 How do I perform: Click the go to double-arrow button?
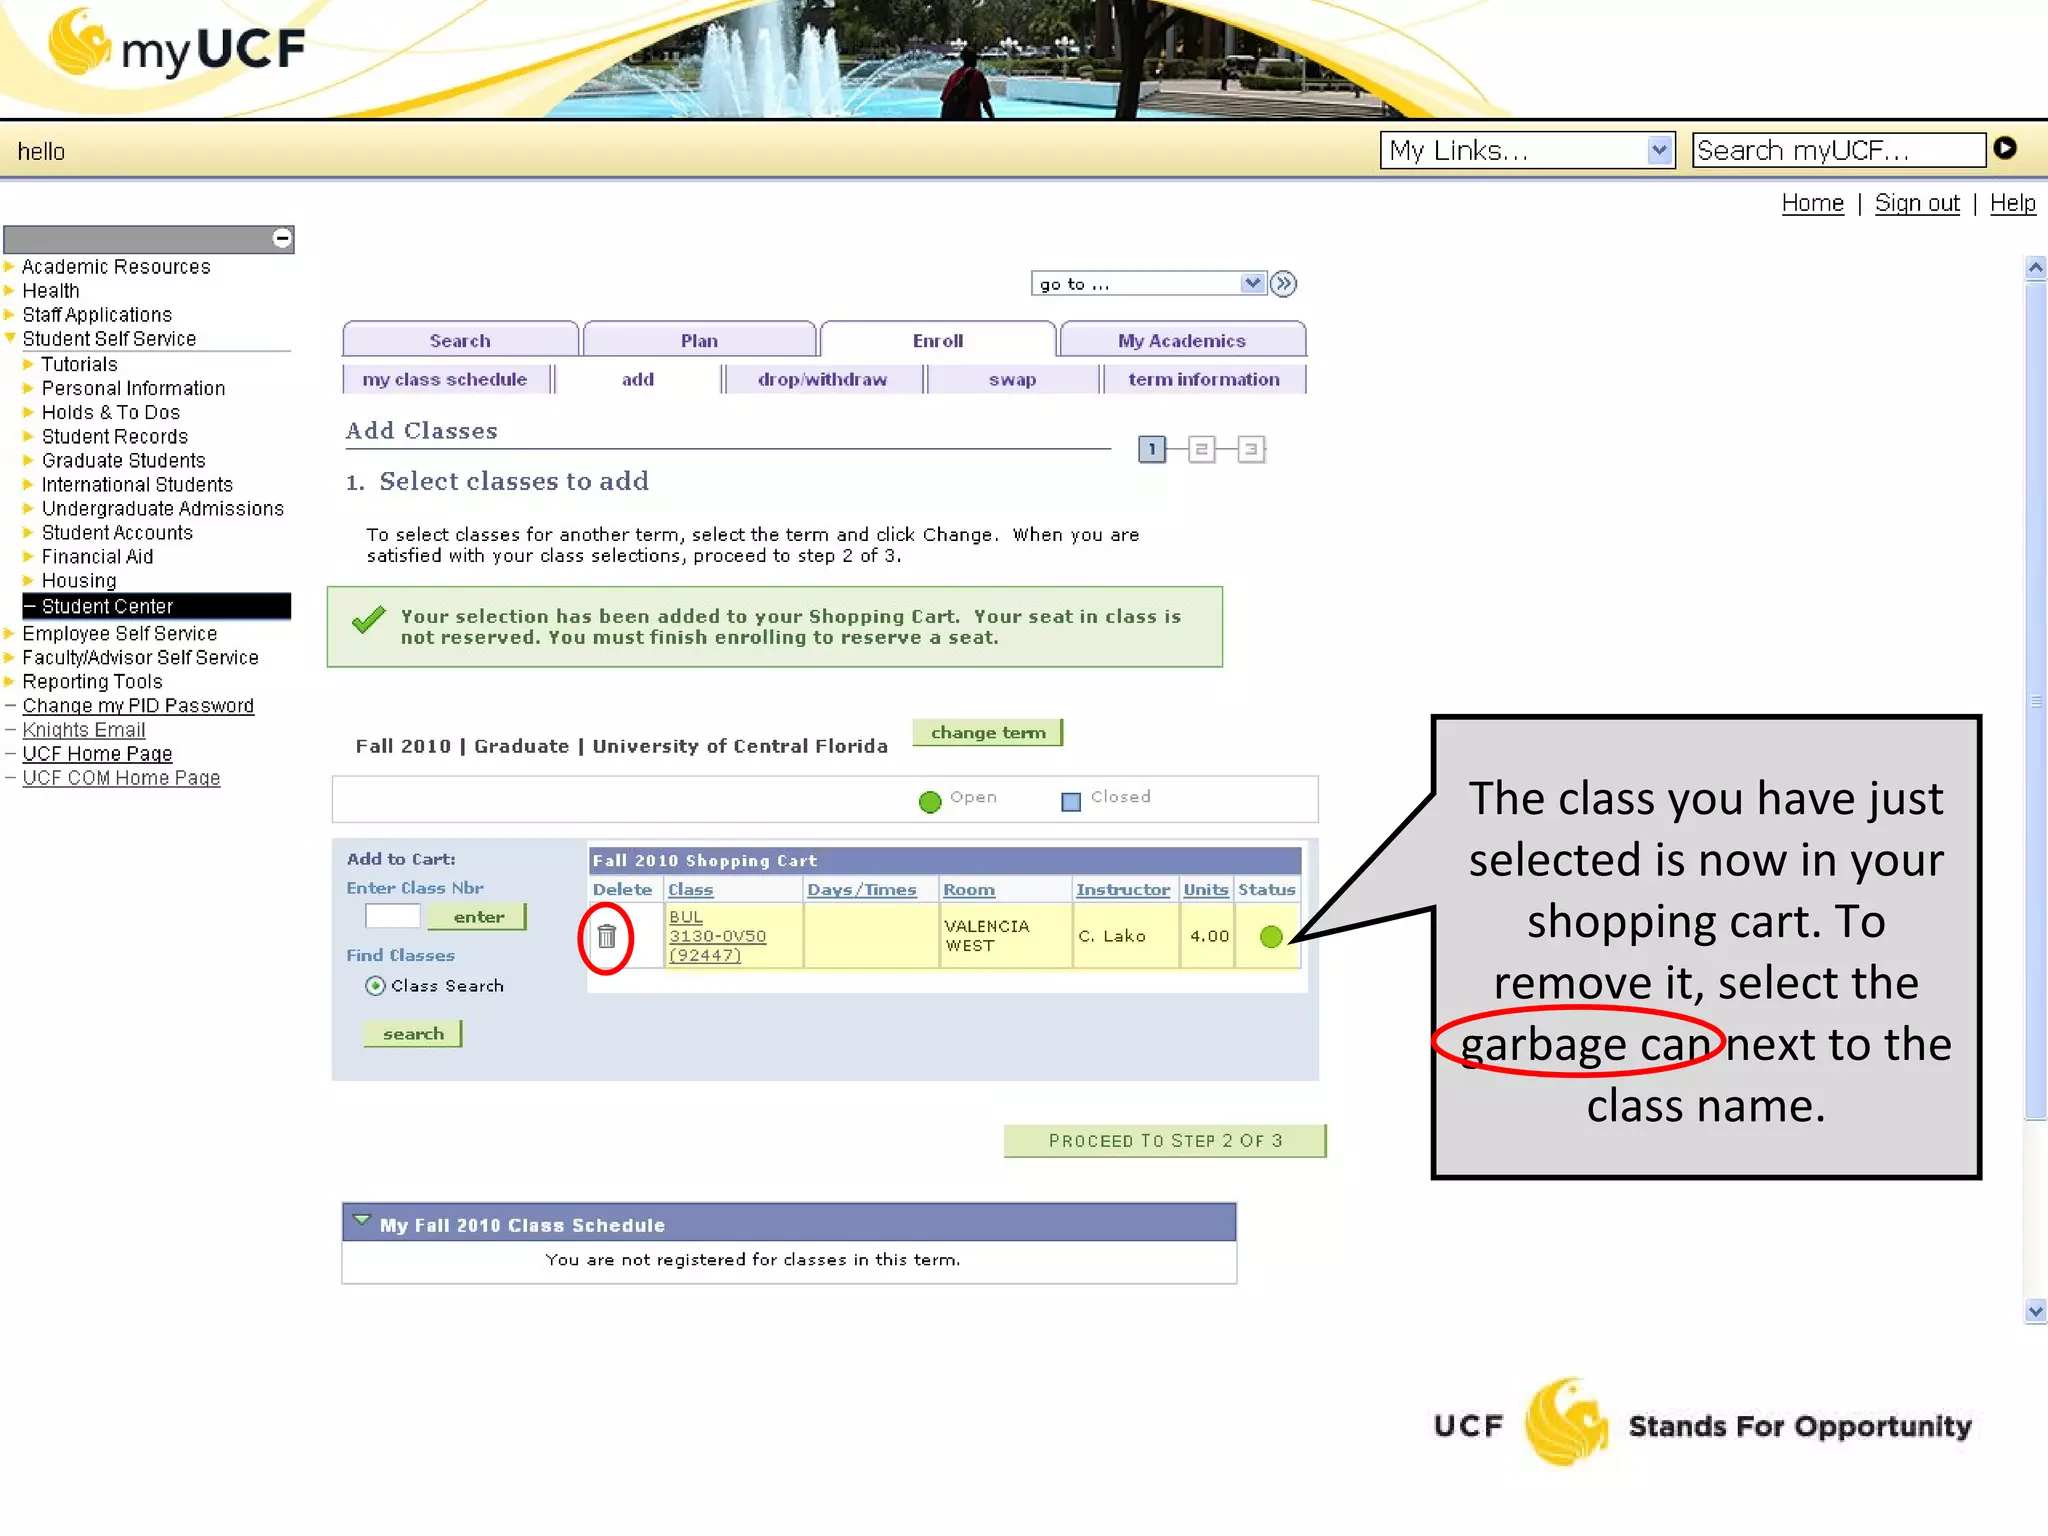1283,284
